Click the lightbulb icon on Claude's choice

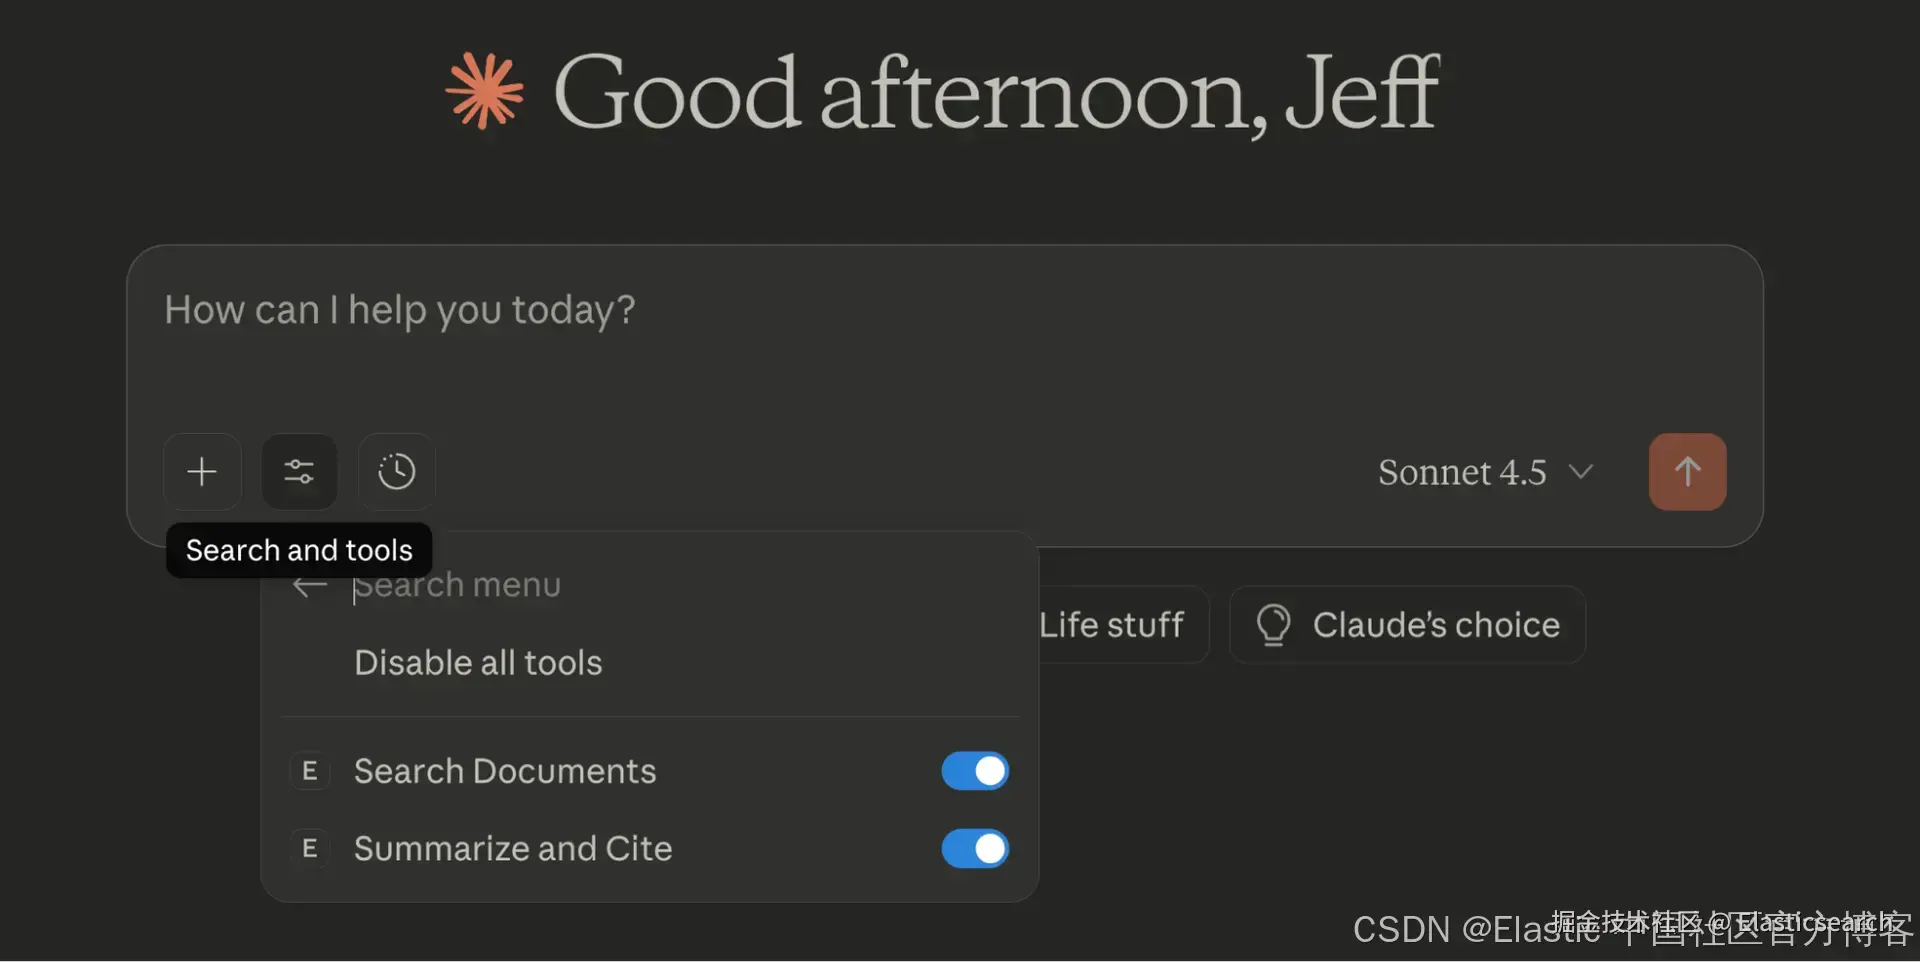point(1273,625)
